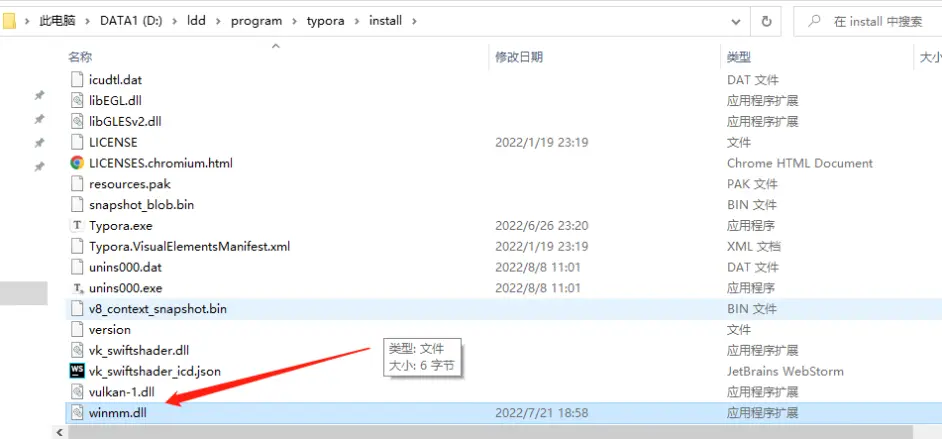The image size is (942, 439).
Task: Expand chevron after typora breadcrumb
Action: pos(357,21)
